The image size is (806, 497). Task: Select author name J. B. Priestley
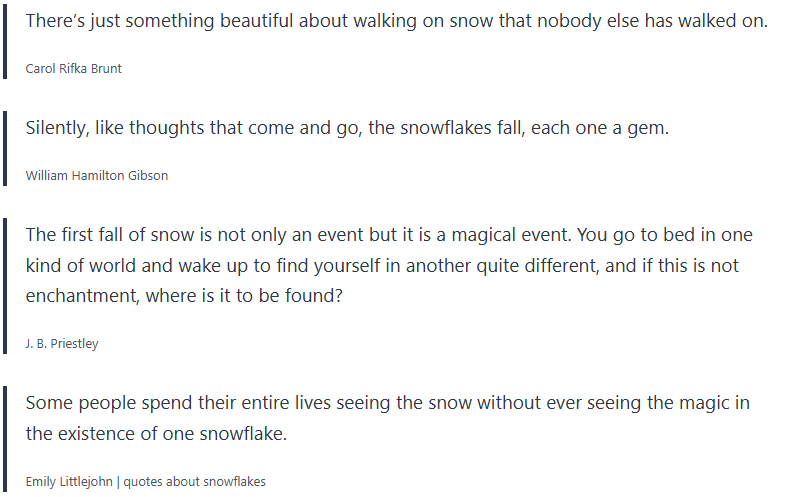click(x=62, y=344)
